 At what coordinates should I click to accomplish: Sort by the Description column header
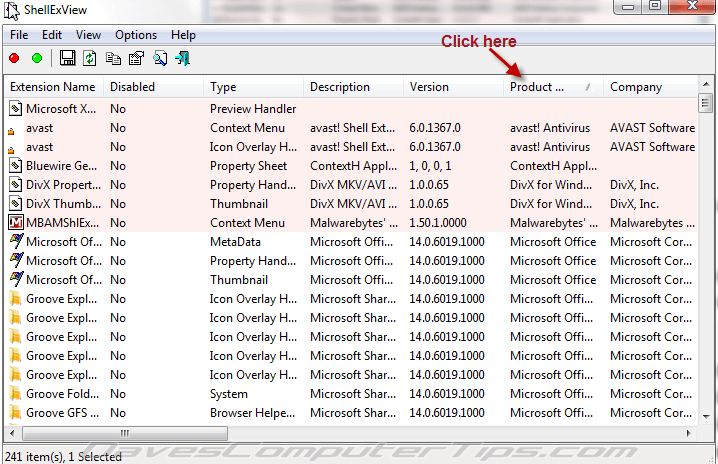(354, 87)
